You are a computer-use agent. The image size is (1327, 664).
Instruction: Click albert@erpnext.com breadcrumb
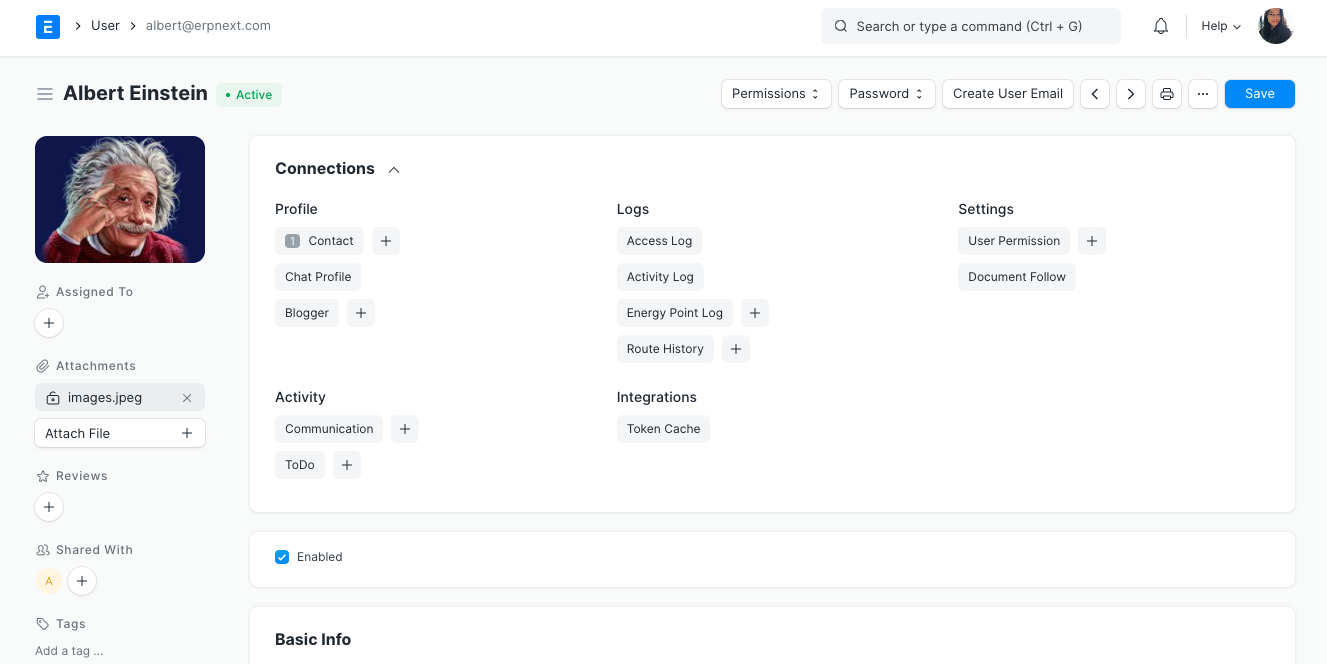coord(208,26)
